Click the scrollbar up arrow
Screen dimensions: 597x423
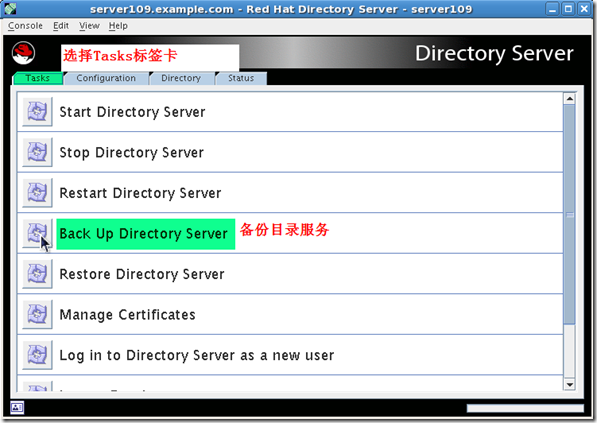click(x=569, y=99)
